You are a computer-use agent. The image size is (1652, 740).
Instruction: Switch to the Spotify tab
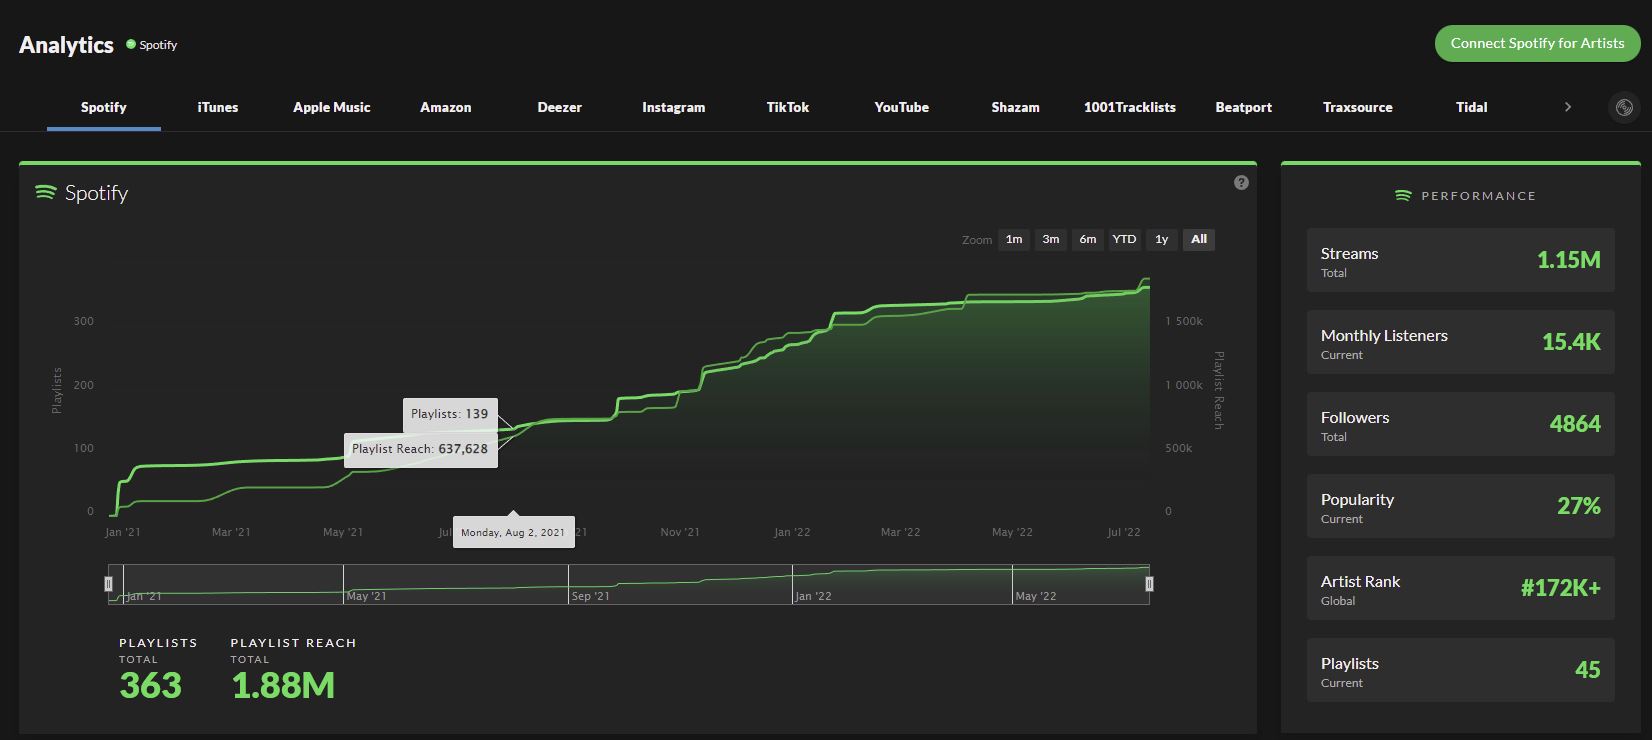pos(104,107)
